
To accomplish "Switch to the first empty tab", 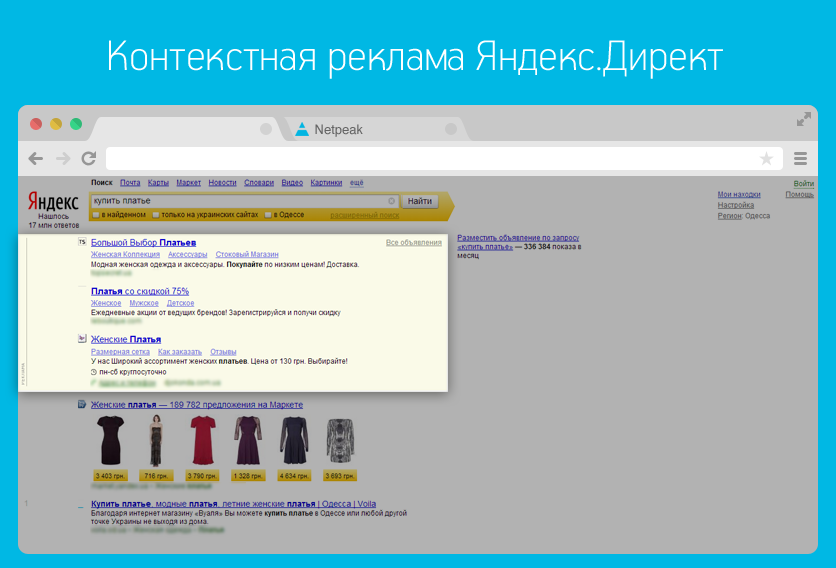I will pos(187,129).
